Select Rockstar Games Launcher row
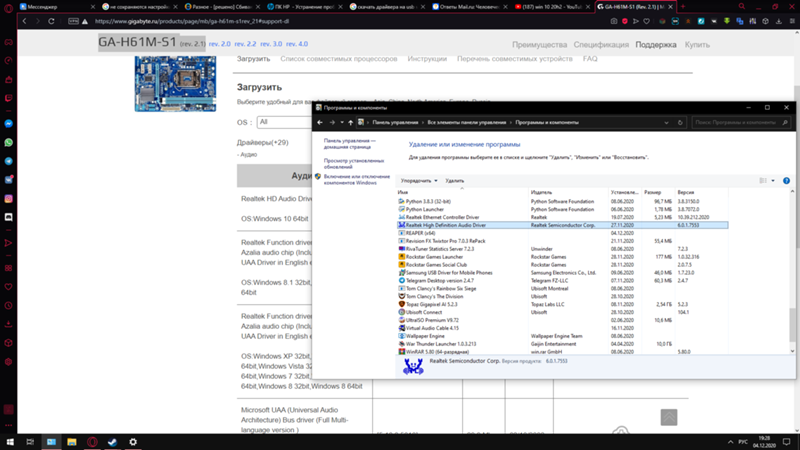 [562, 257]
